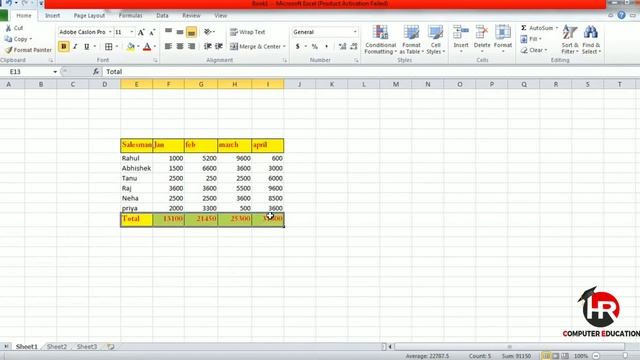
Task: Open the AutoSum dropdown arrow
Action: [x=557, y=28]
